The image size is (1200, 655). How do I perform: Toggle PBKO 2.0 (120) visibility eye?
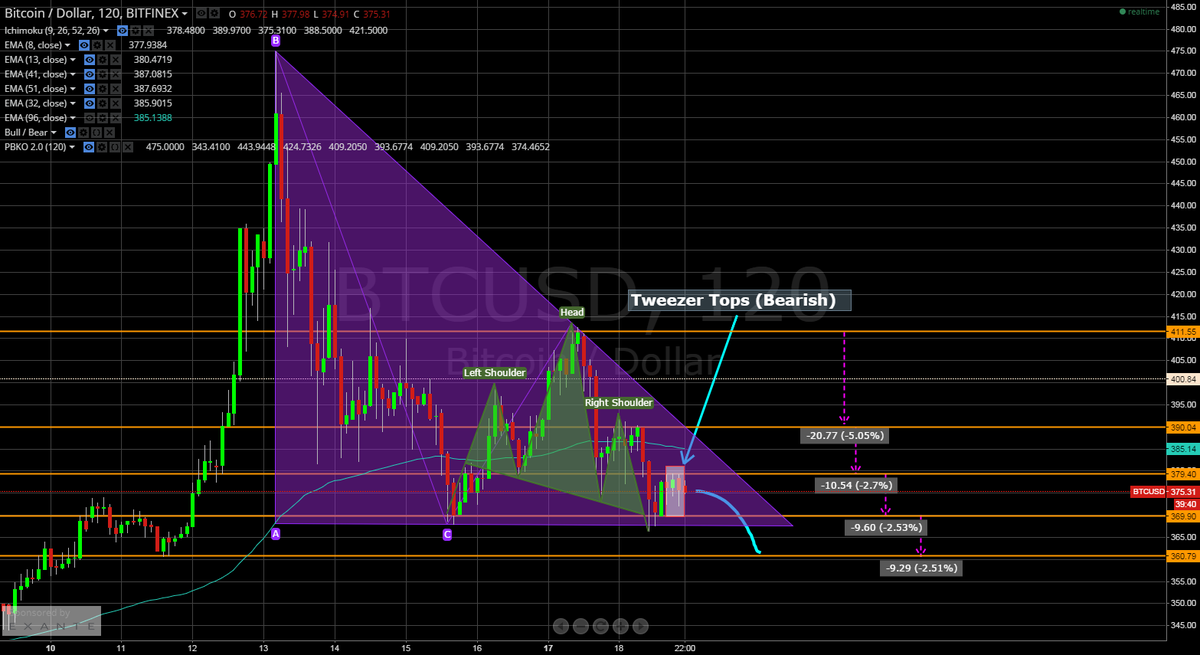pyautogui.click(x=88, y=147)
